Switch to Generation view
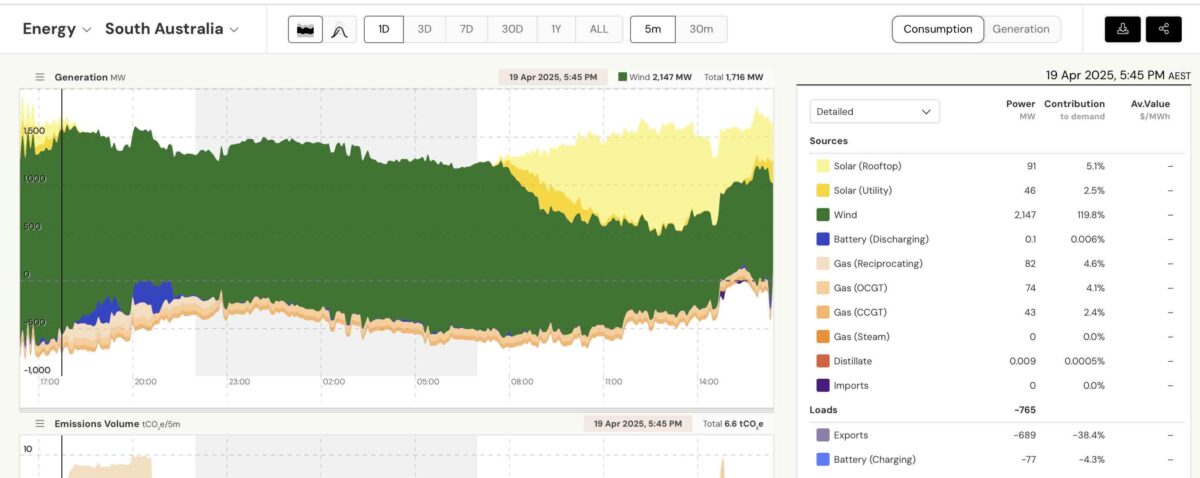The height and width of the screenshot is (478, 1200). point(1020,29)
